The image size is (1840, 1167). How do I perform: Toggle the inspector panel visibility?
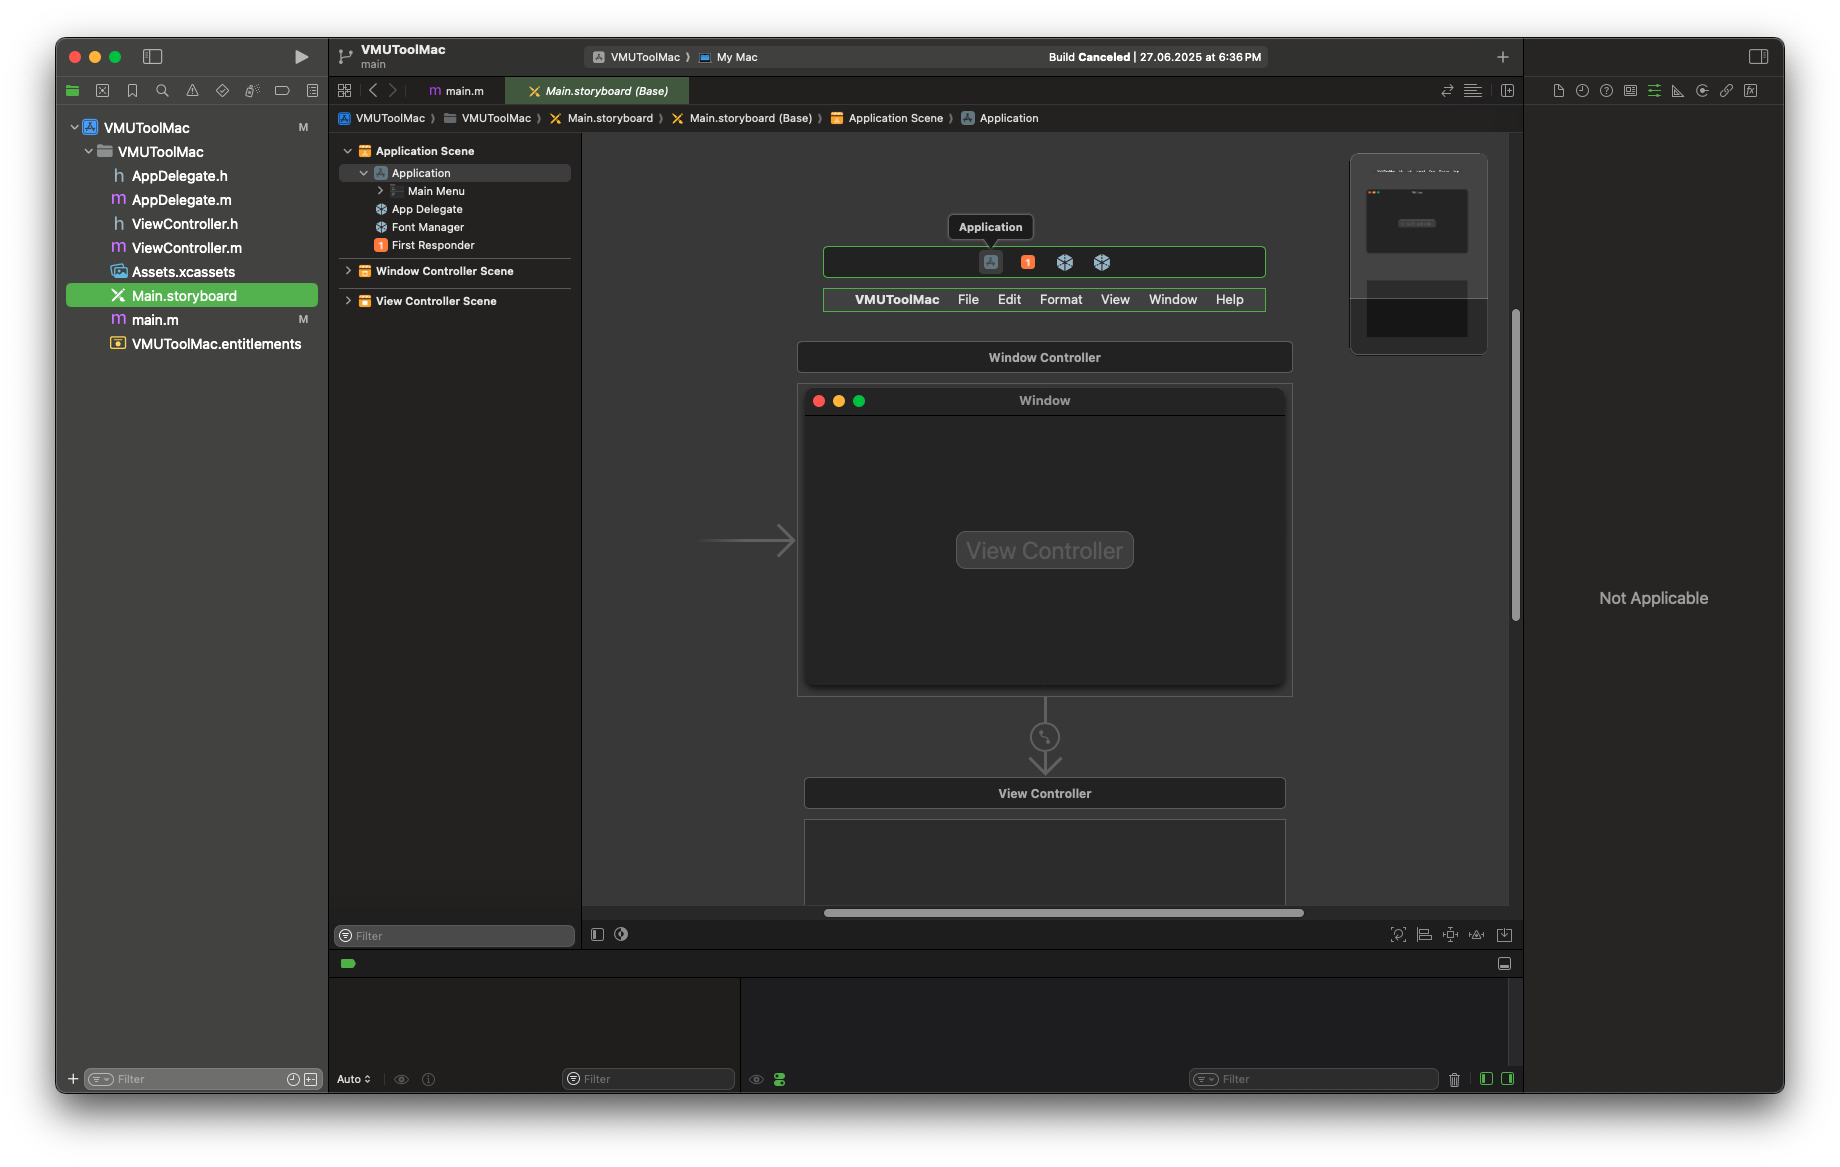(x=1758, y=57)
